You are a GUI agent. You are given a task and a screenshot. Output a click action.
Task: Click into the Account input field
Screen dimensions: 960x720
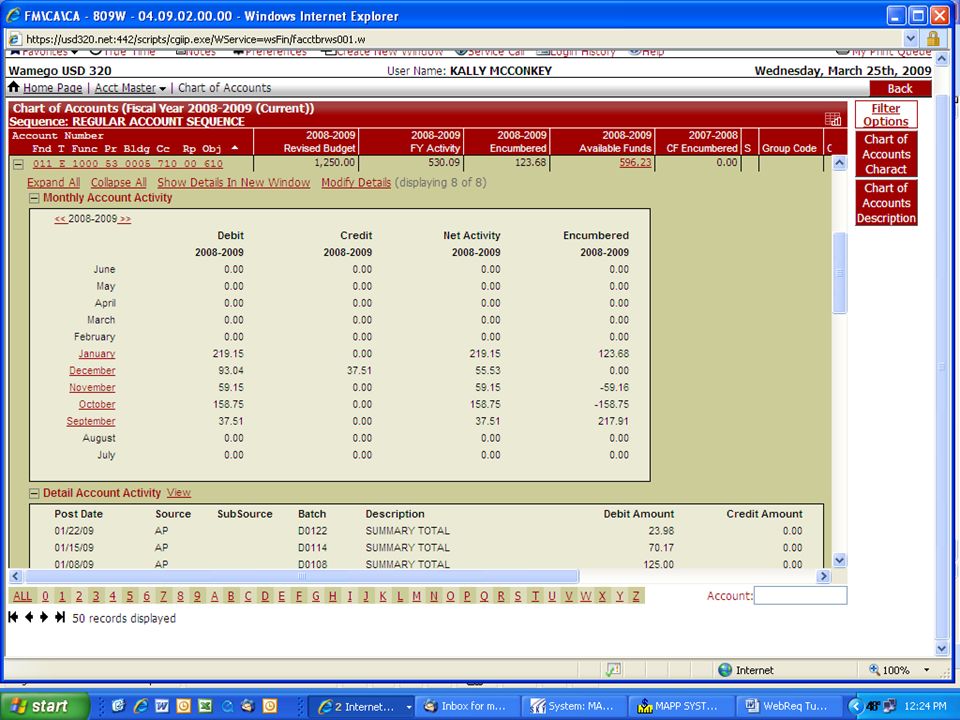800,596
